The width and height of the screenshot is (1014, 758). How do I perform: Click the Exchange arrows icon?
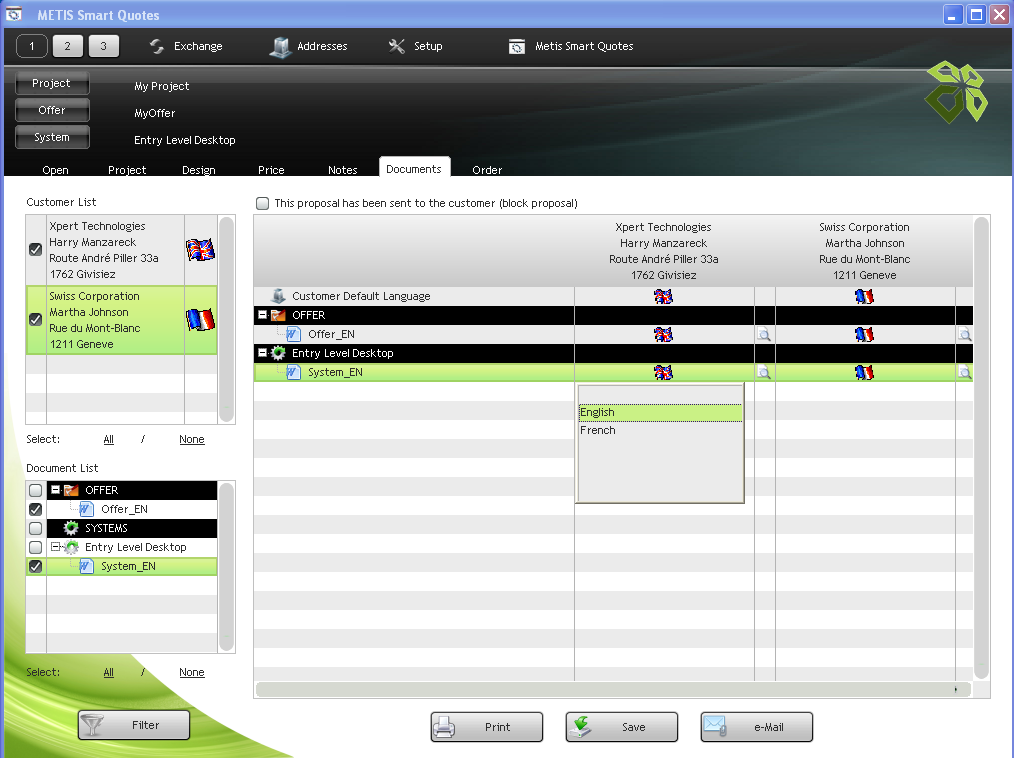click(156, 47)
